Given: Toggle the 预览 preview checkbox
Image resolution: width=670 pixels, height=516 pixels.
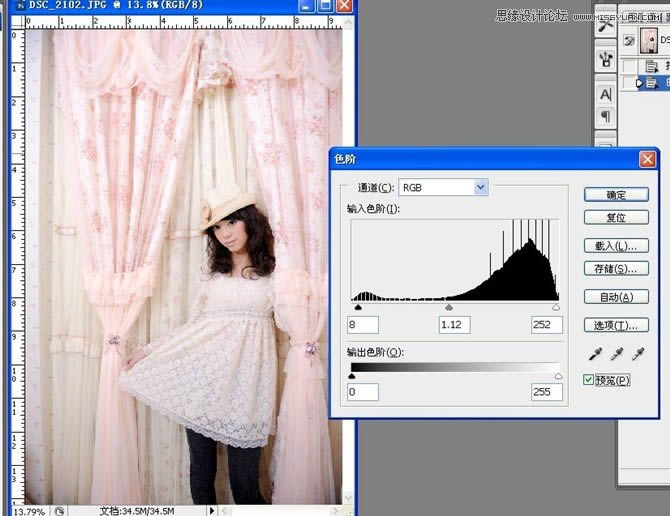Looking at the screenshot, I should (589, 380).
